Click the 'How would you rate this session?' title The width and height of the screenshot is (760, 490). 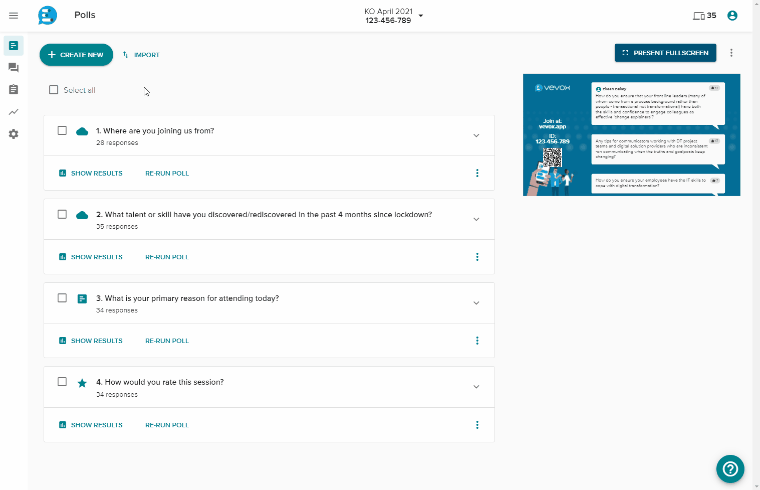160,382
